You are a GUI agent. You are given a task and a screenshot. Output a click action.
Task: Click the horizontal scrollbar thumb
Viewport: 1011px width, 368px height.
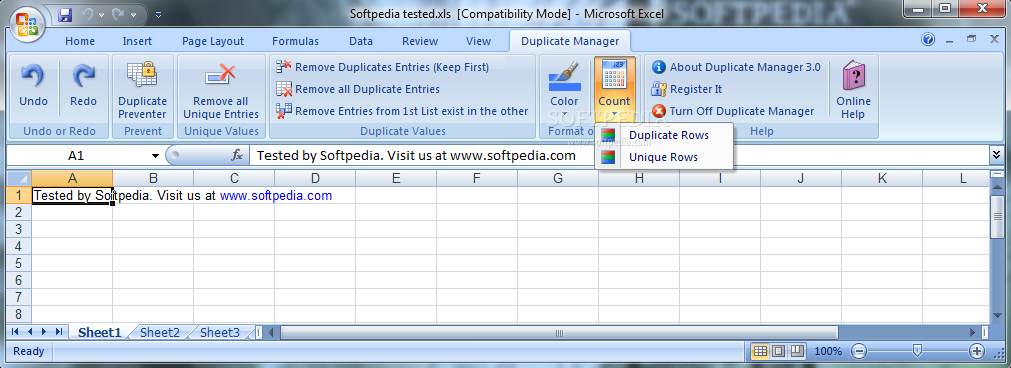pos(559,333)
